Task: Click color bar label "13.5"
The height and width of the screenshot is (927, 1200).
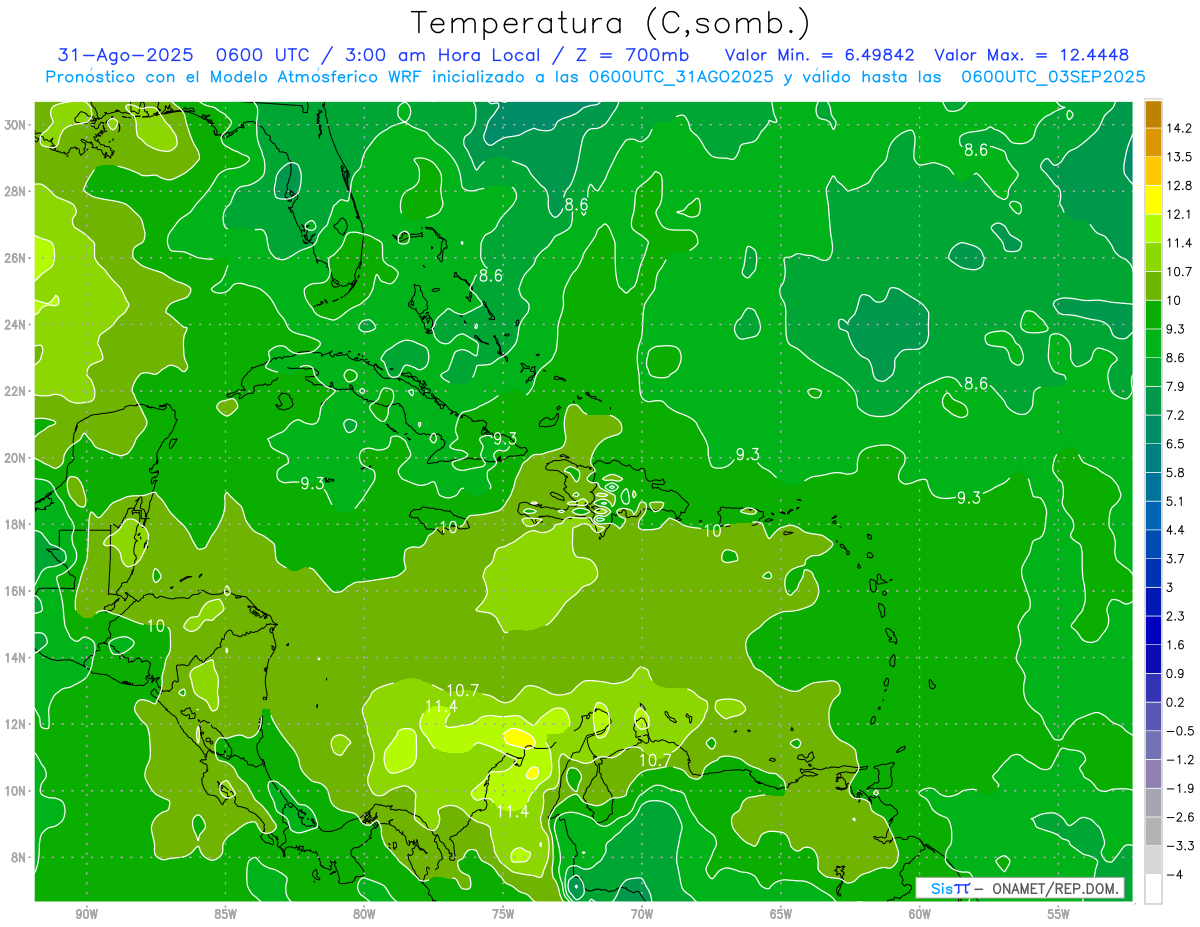Action: (x=1179, y=157)
